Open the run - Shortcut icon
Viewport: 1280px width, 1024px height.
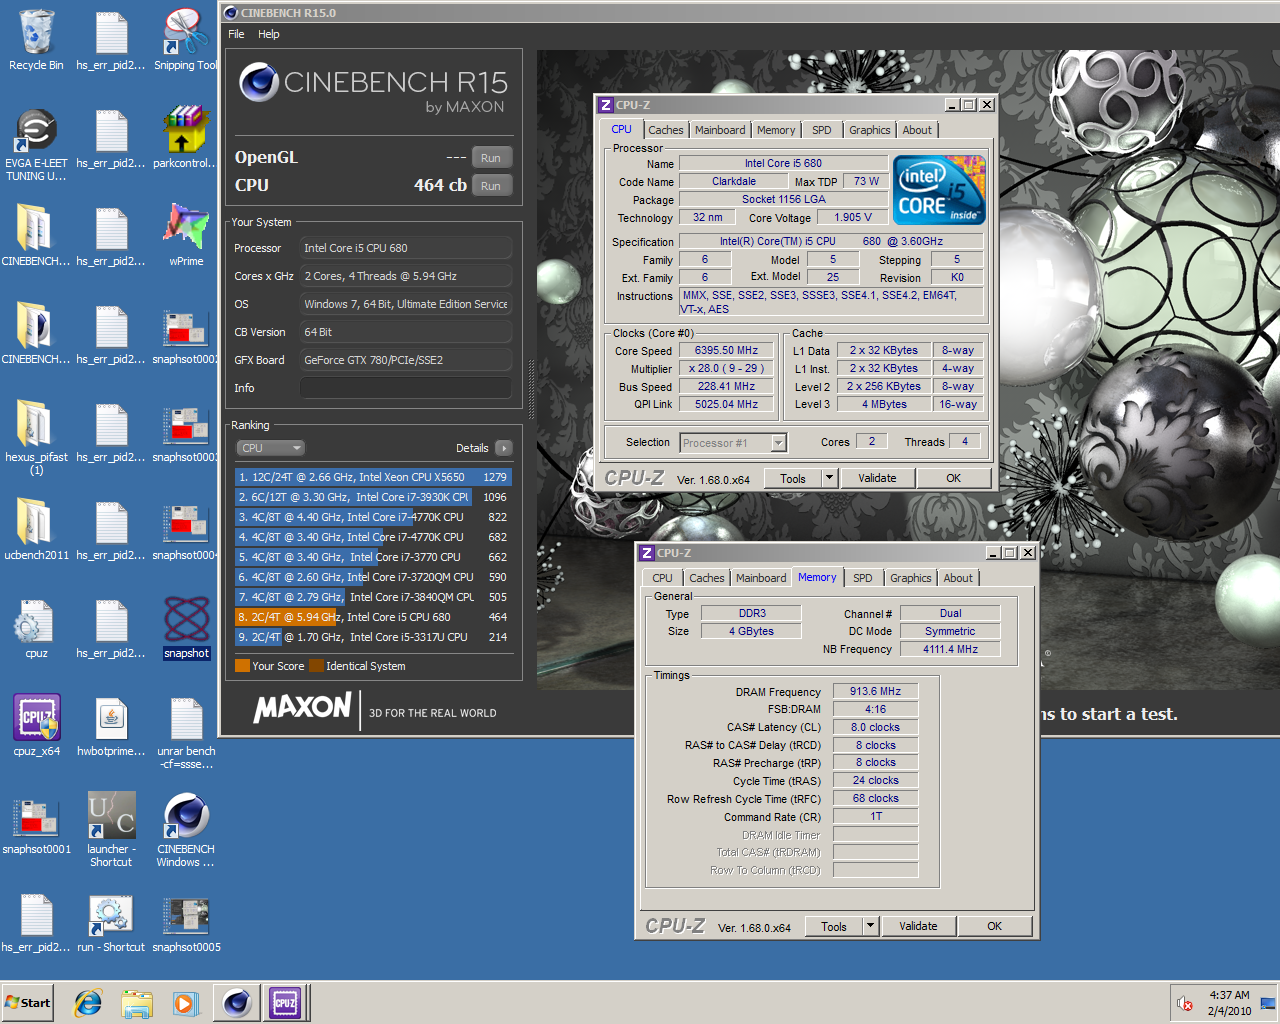coord(111,922)
